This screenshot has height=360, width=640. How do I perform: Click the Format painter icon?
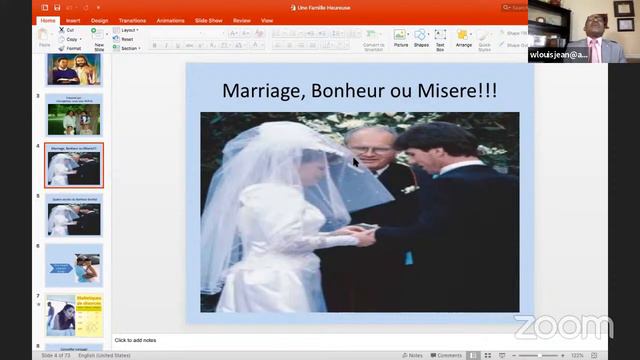click(x=62, y=48)
